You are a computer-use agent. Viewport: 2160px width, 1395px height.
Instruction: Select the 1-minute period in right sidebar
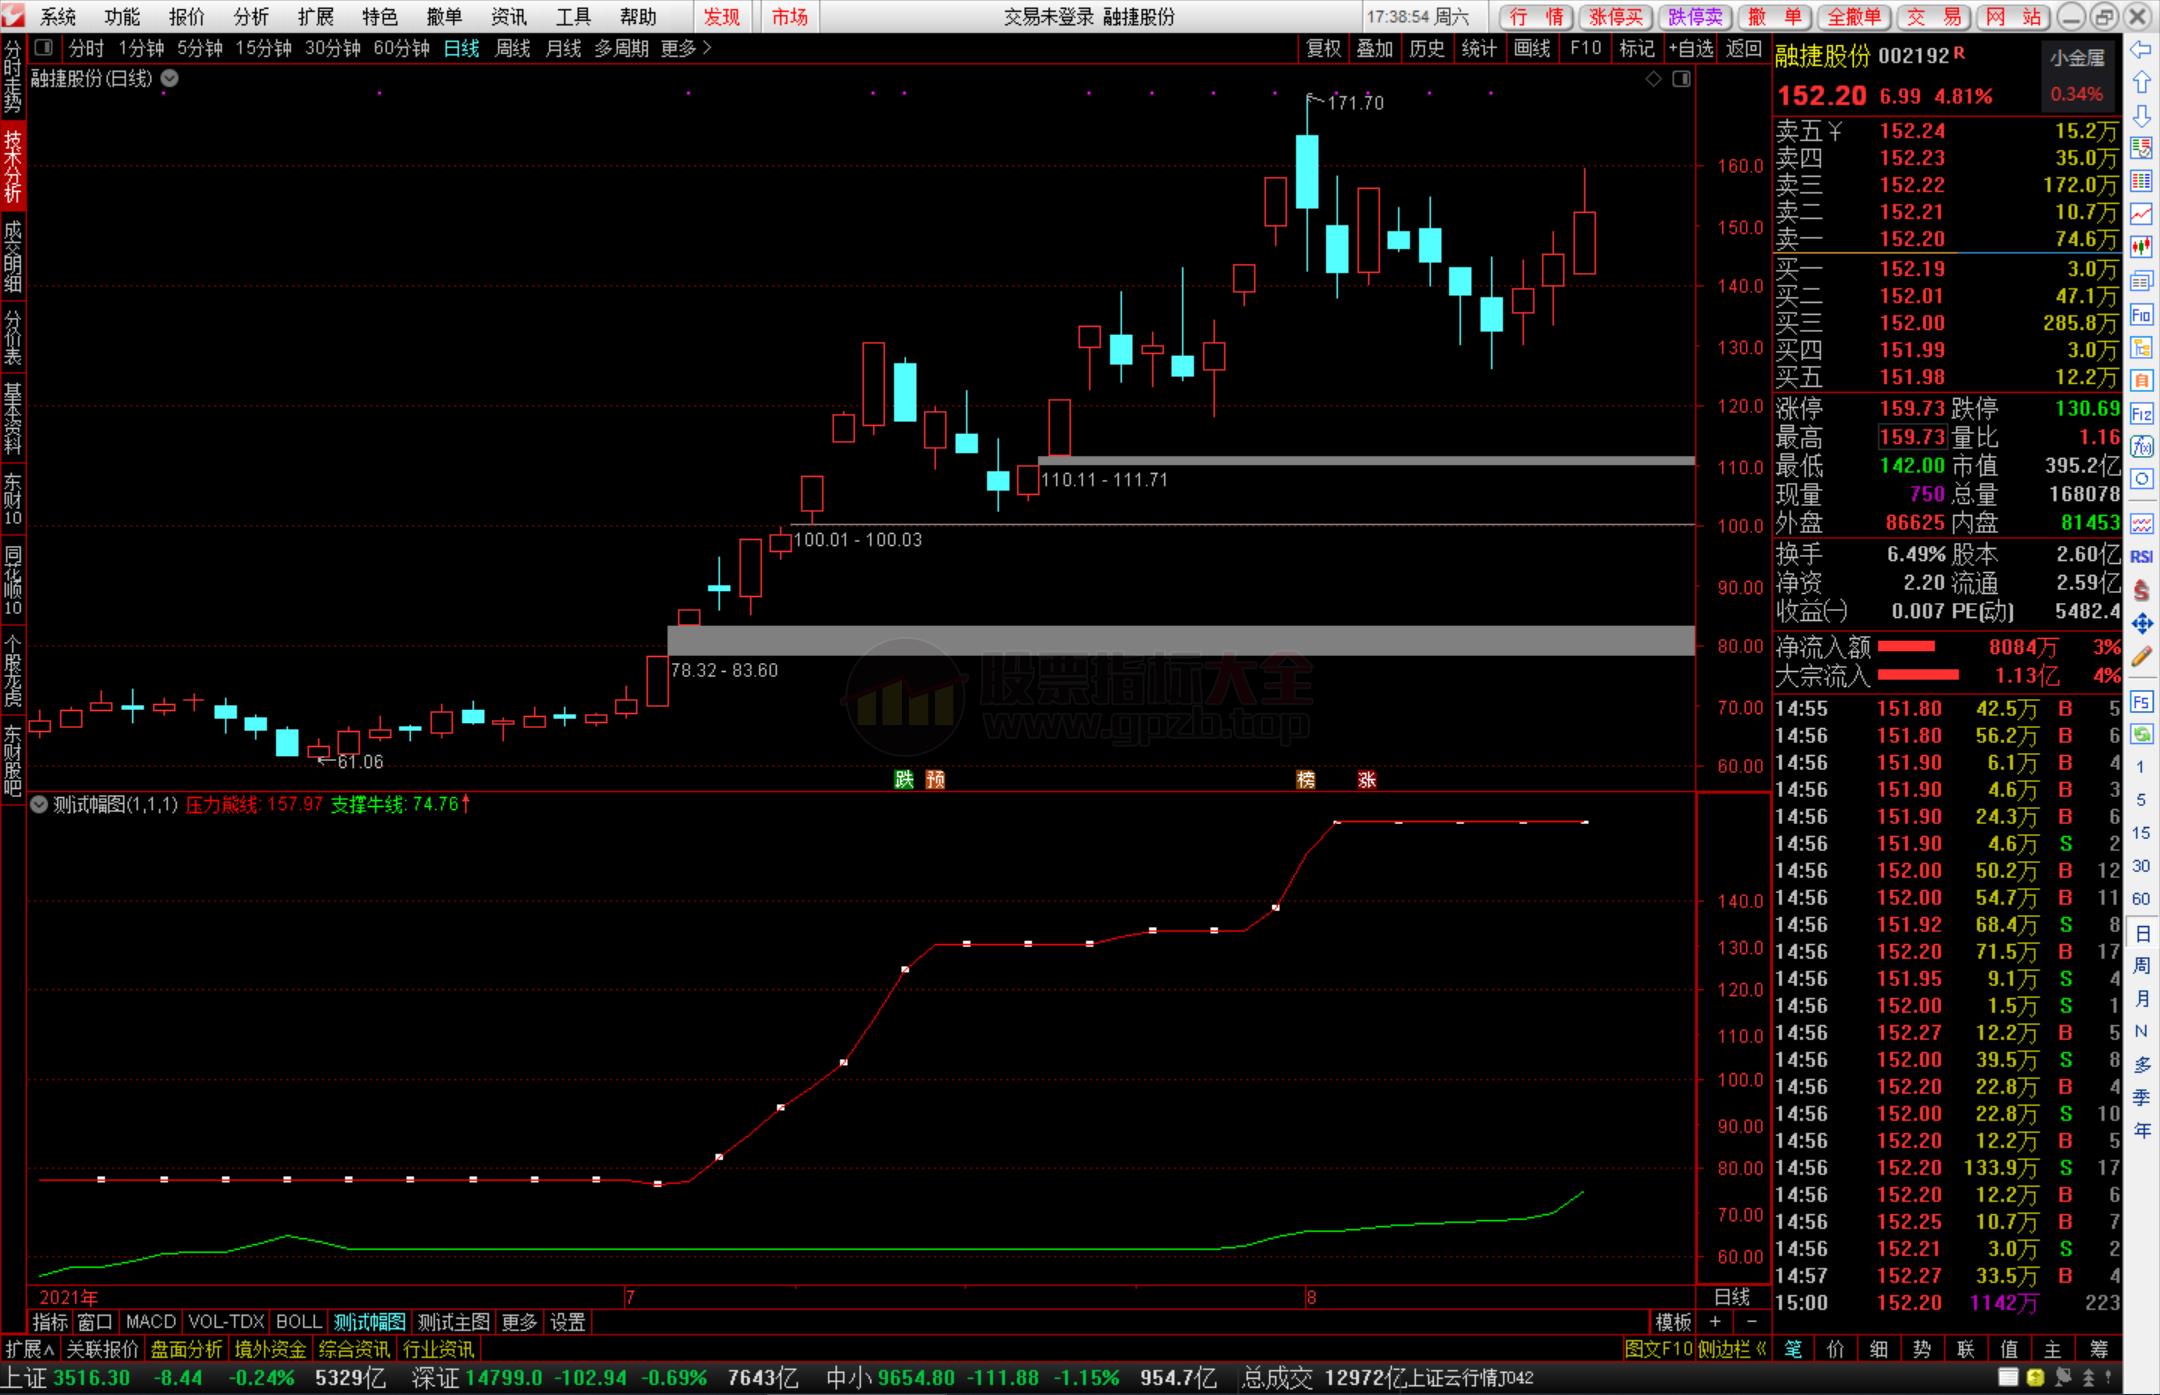pos(2140,767)
